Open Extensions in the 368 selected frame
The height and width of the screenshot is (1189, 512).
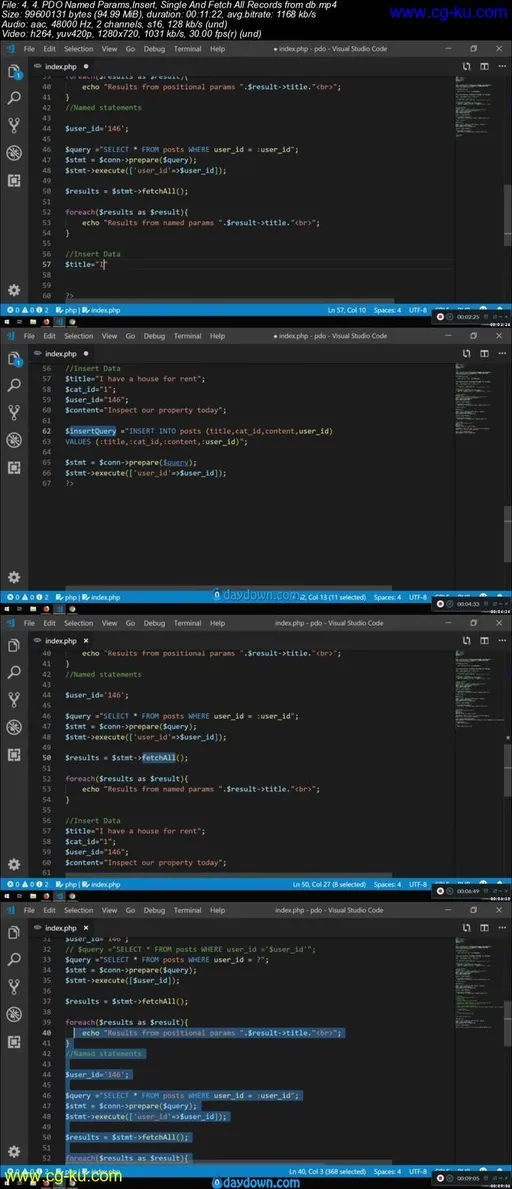[x=14, y=1042]
